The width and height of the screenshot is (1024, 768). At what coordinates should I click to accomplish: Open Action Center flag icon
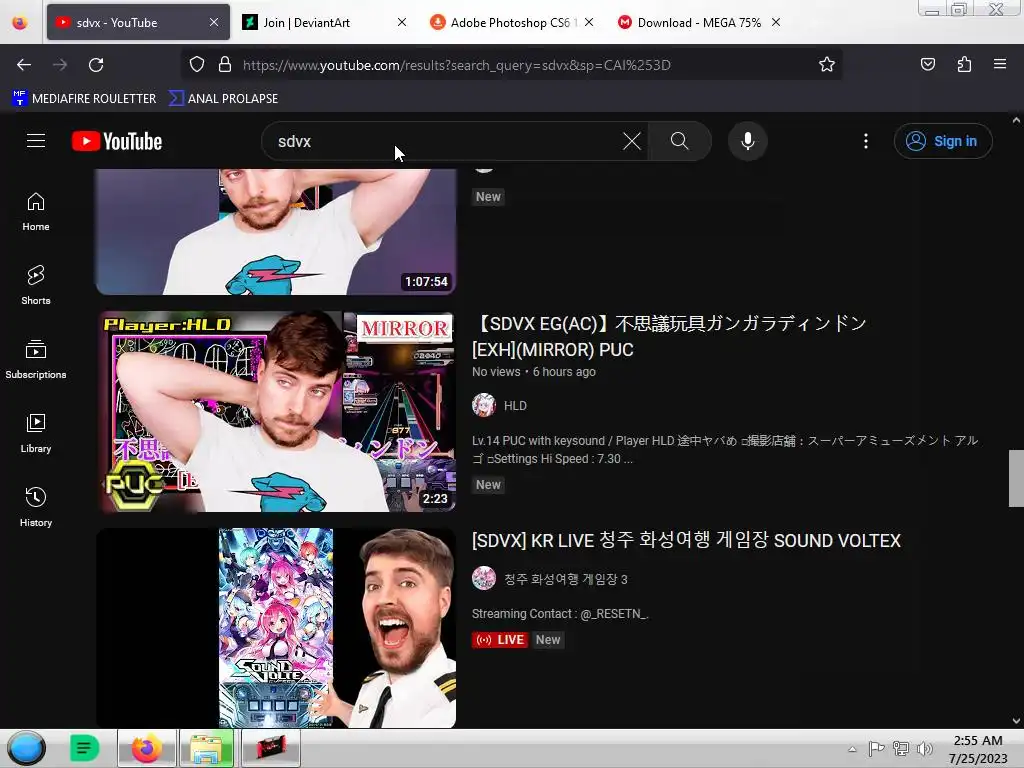point(876,748)
